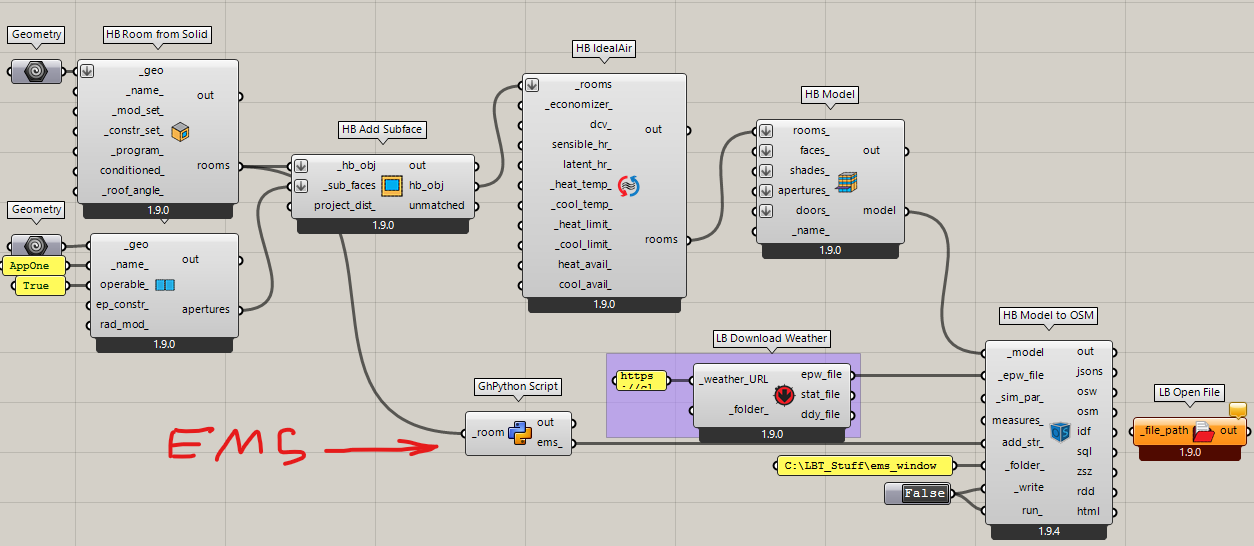1254x546 pixels.
Task: Click the HB Model to OSM icon
Action: tap(1060, 431)
